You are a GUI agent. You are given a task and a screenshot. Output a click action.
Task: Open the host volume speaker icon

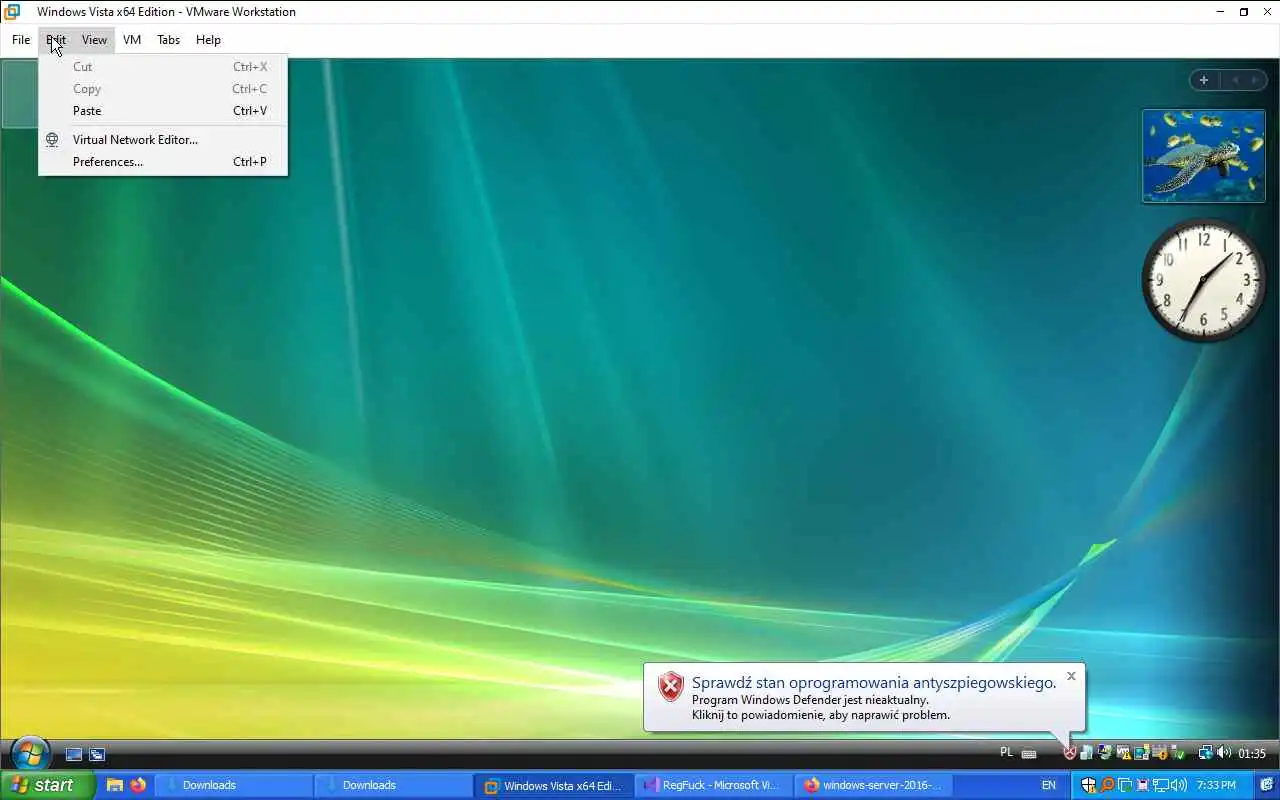click(1178, 785)
